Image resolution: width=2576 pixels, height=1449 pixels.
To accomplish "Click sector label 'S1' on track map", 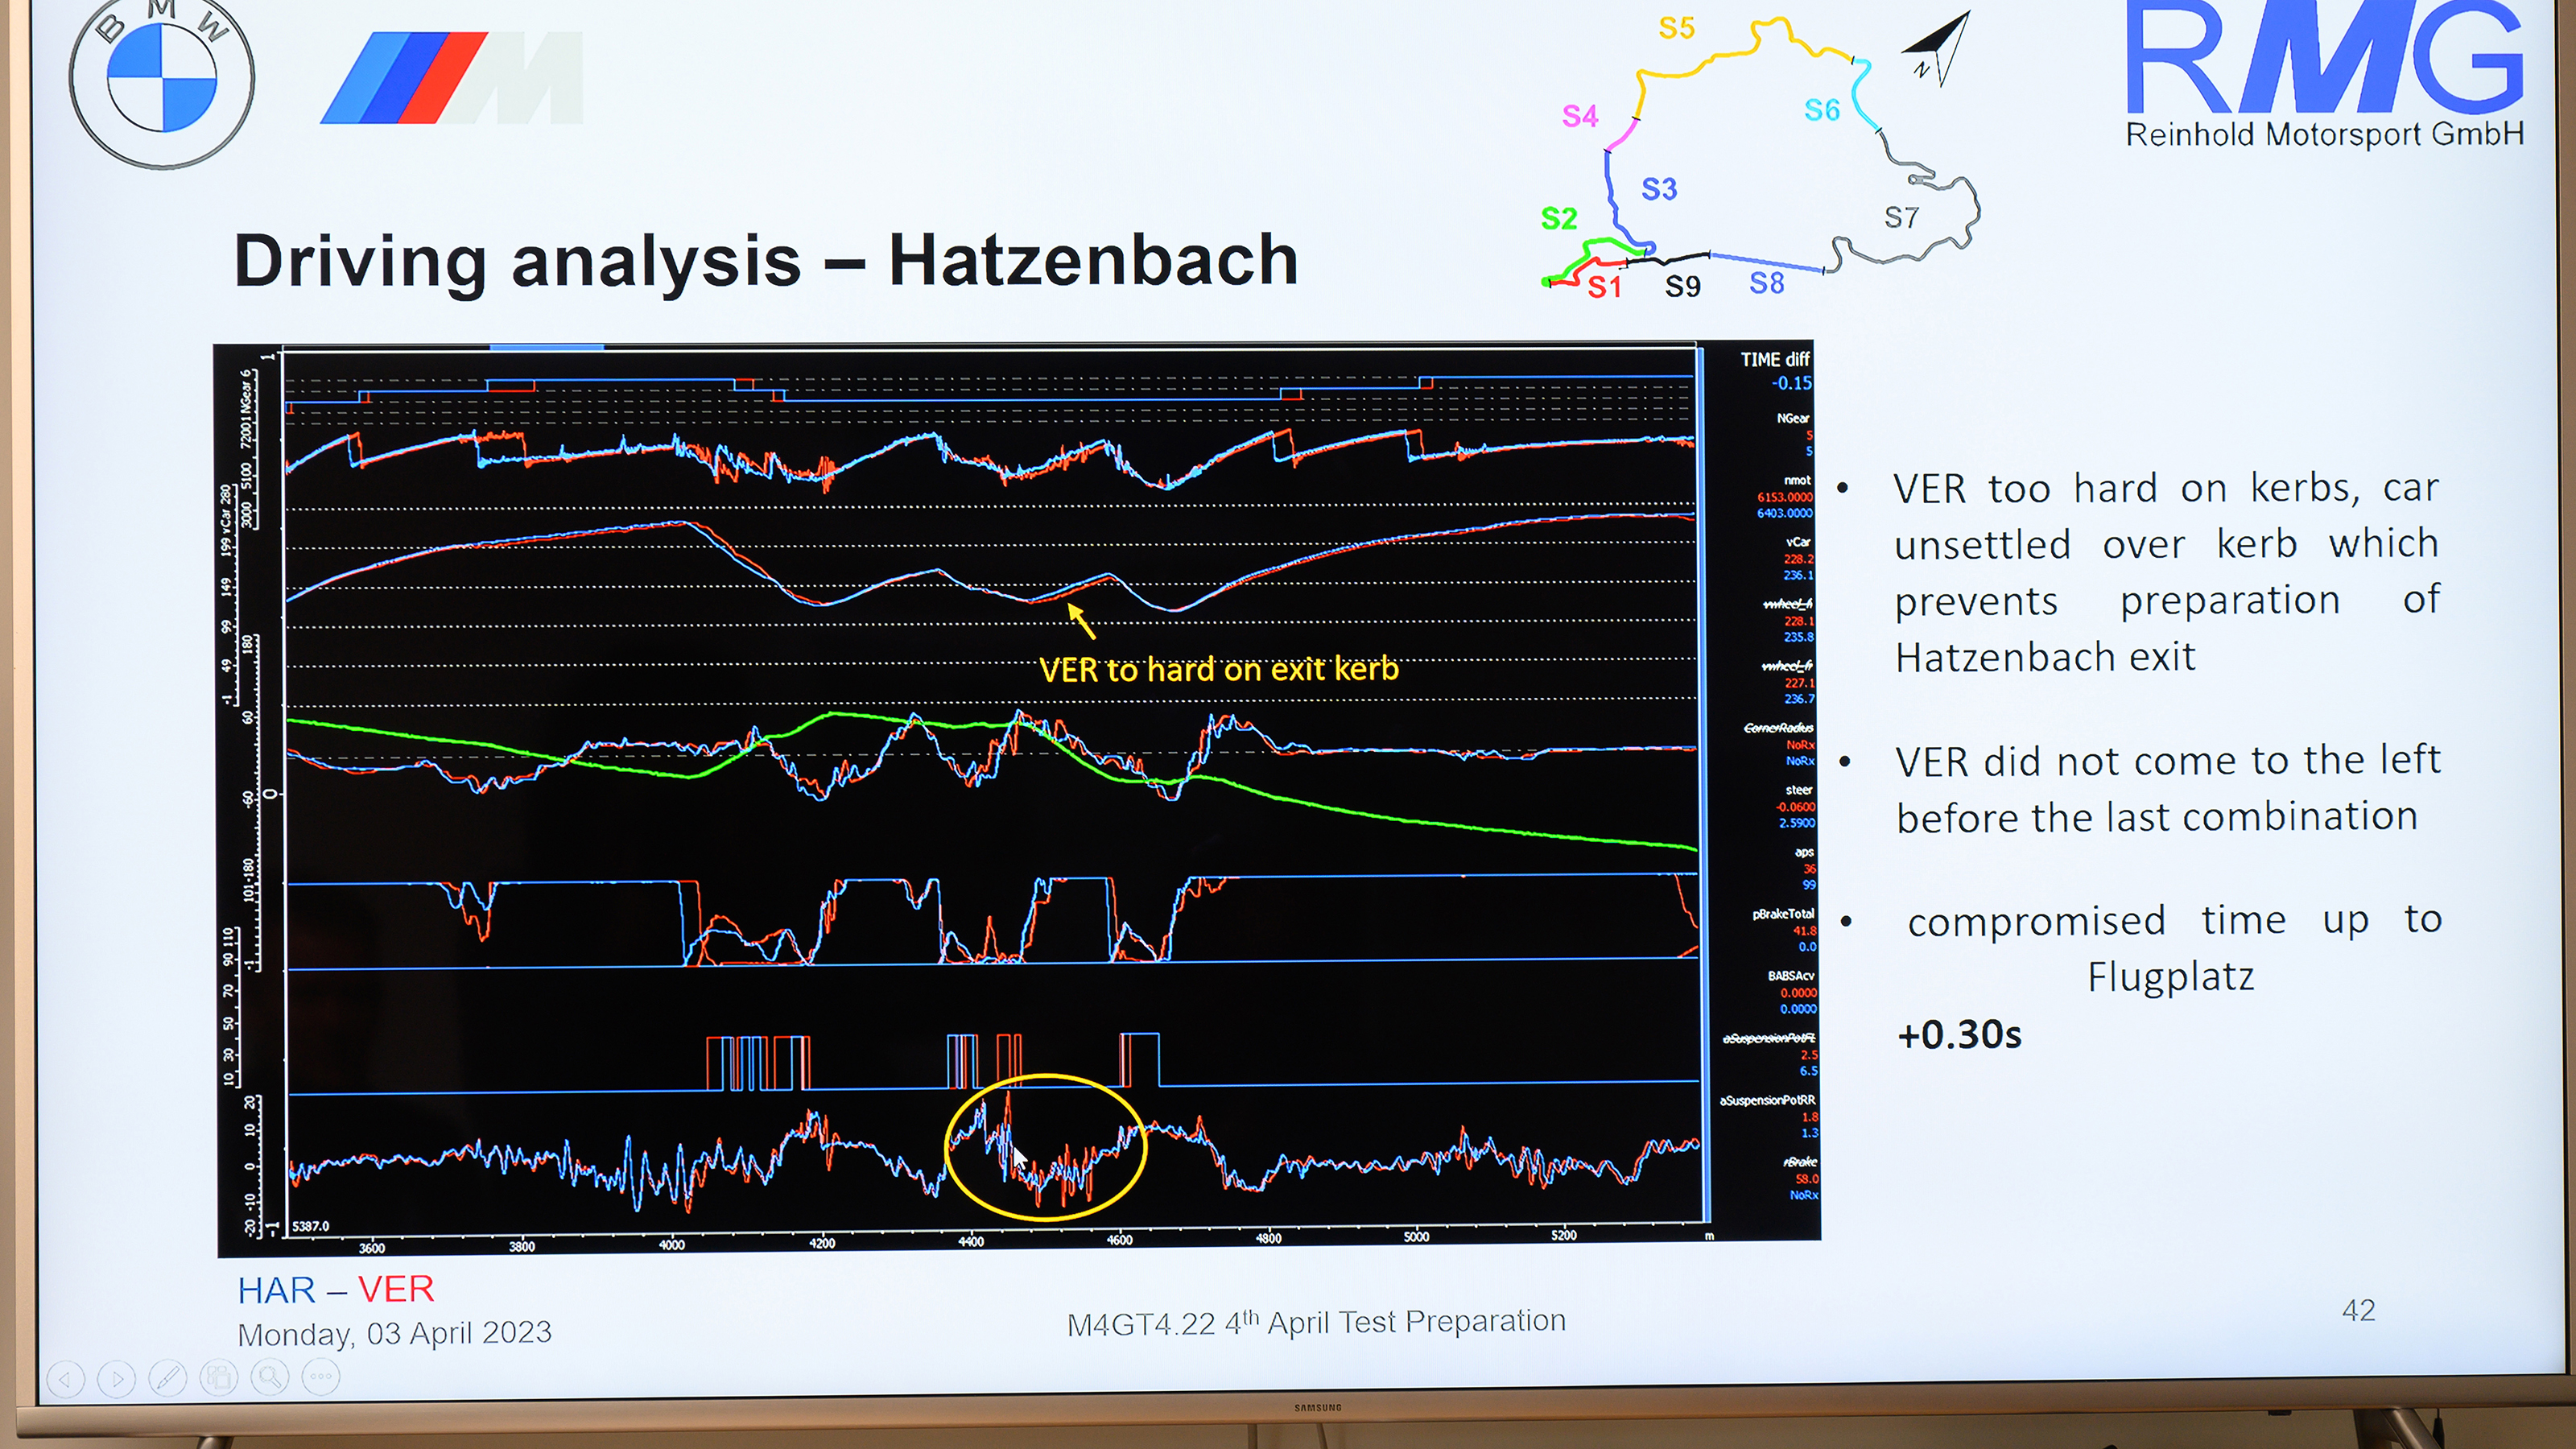I will 1604,288.
